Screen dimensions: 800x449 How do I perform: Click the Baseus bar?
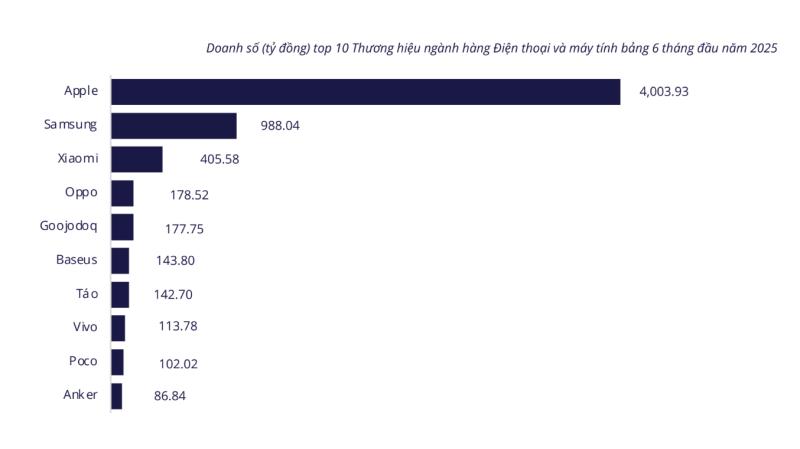click(120, 261)
